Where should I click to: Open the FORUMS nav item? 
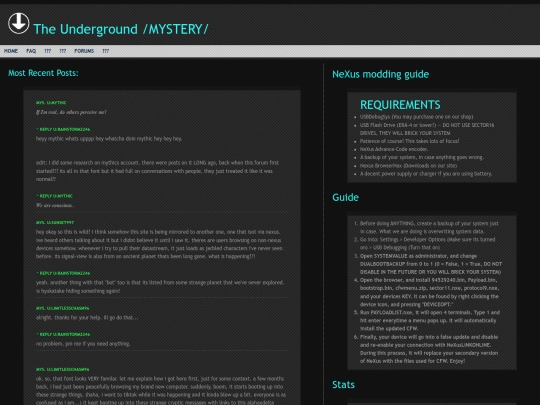(x=84, y=51)
